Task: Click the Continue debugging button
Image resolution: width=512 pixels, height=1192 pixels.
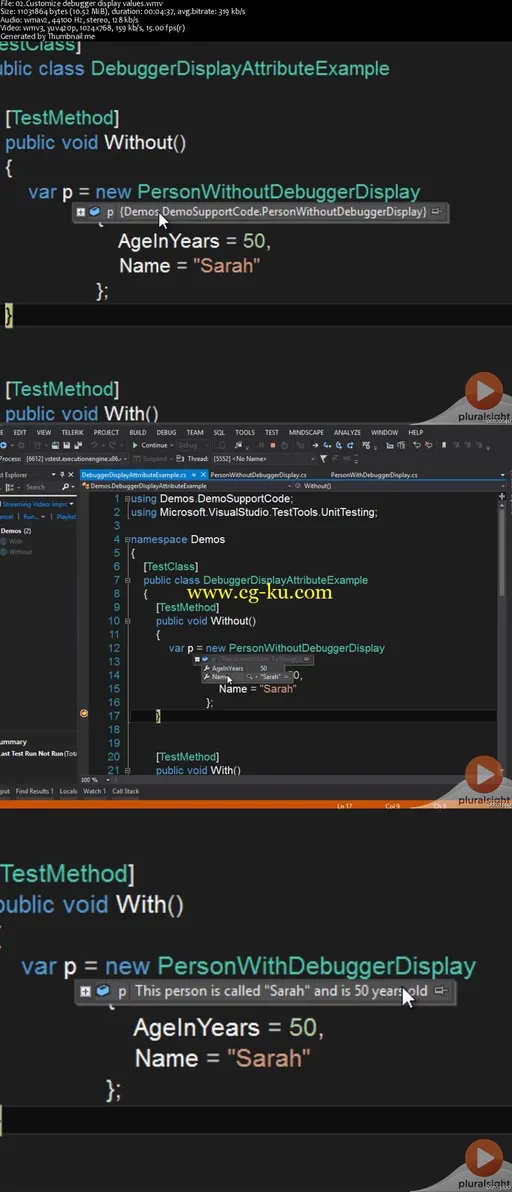Action: [150, 445]
